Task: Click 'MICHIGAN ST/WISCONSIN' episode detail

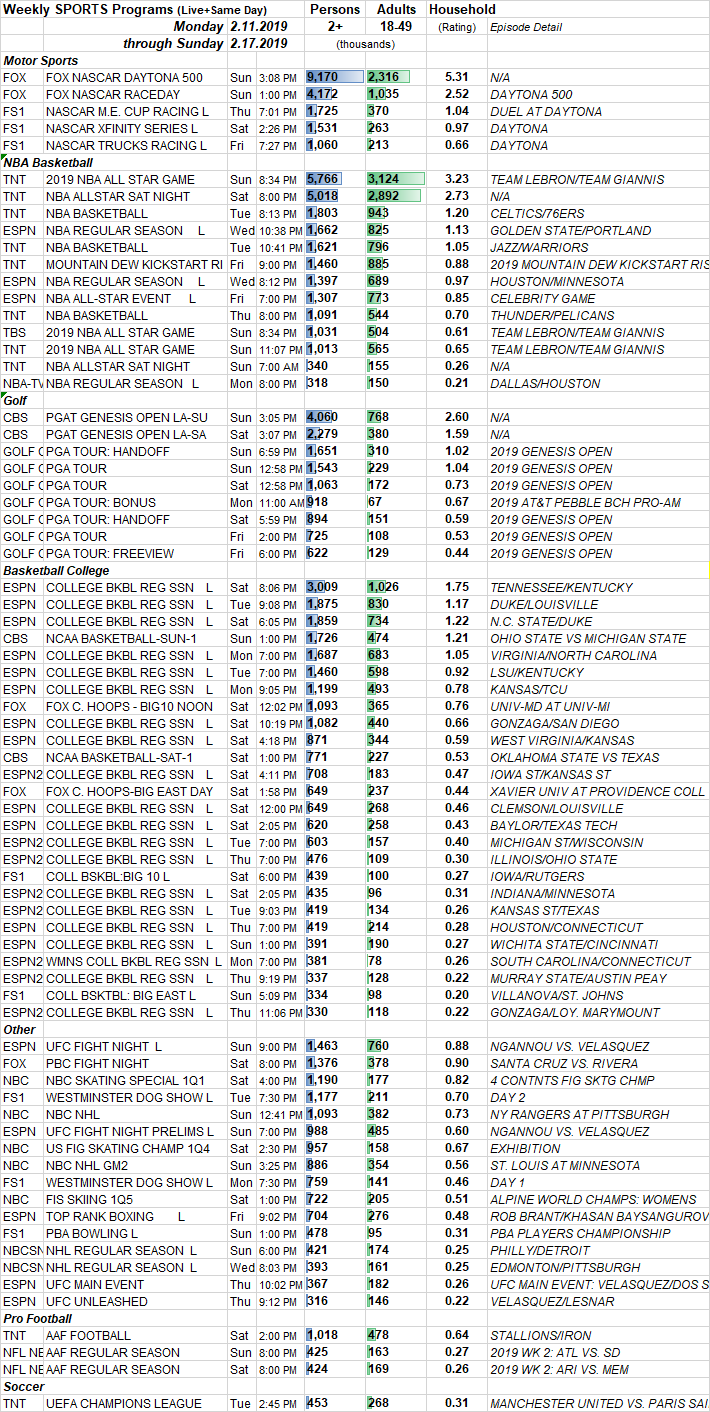Action: (x=567, y=842)
